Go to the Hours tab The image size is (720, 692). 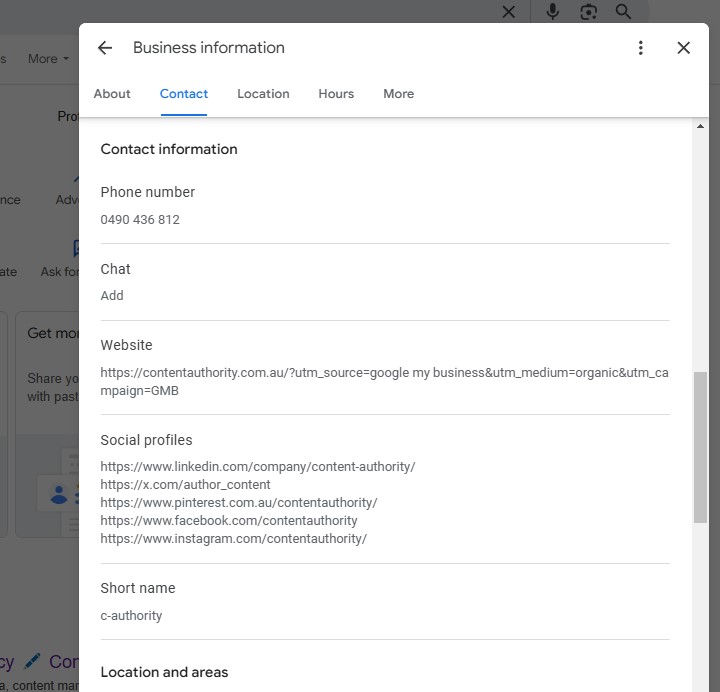(336, 94)
